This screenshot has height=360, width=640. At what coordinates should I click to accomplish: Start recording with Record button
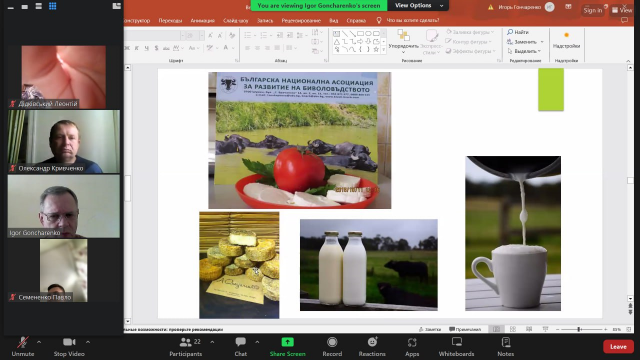pyautogui.click(x=332, y=347)
